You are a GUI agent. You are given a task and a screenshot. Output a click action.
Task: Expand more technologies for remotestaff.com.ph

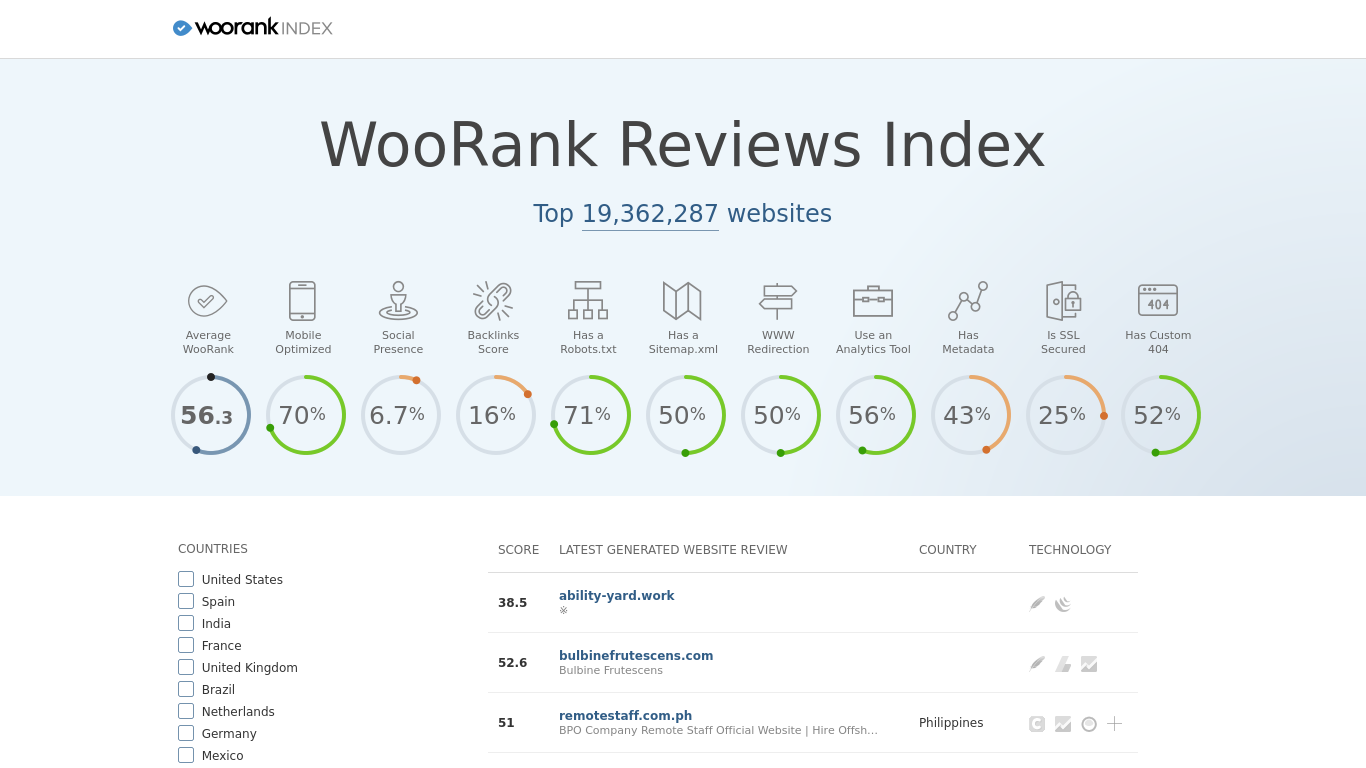coord(1115,724)
